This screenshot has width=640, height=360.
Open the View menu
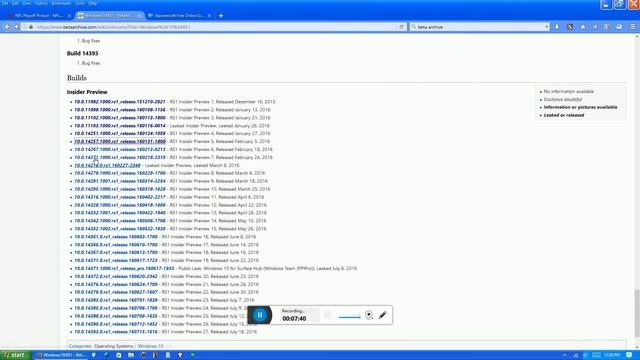(x=27, y=3)
